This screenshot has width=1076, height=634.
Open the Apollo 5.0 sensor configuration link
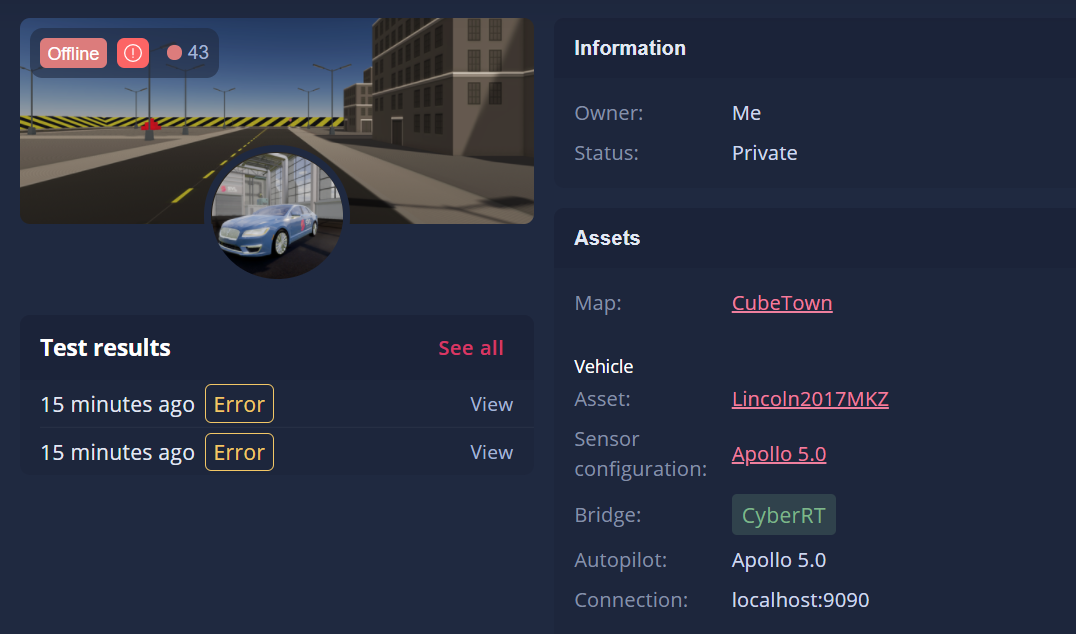(779, 454)
